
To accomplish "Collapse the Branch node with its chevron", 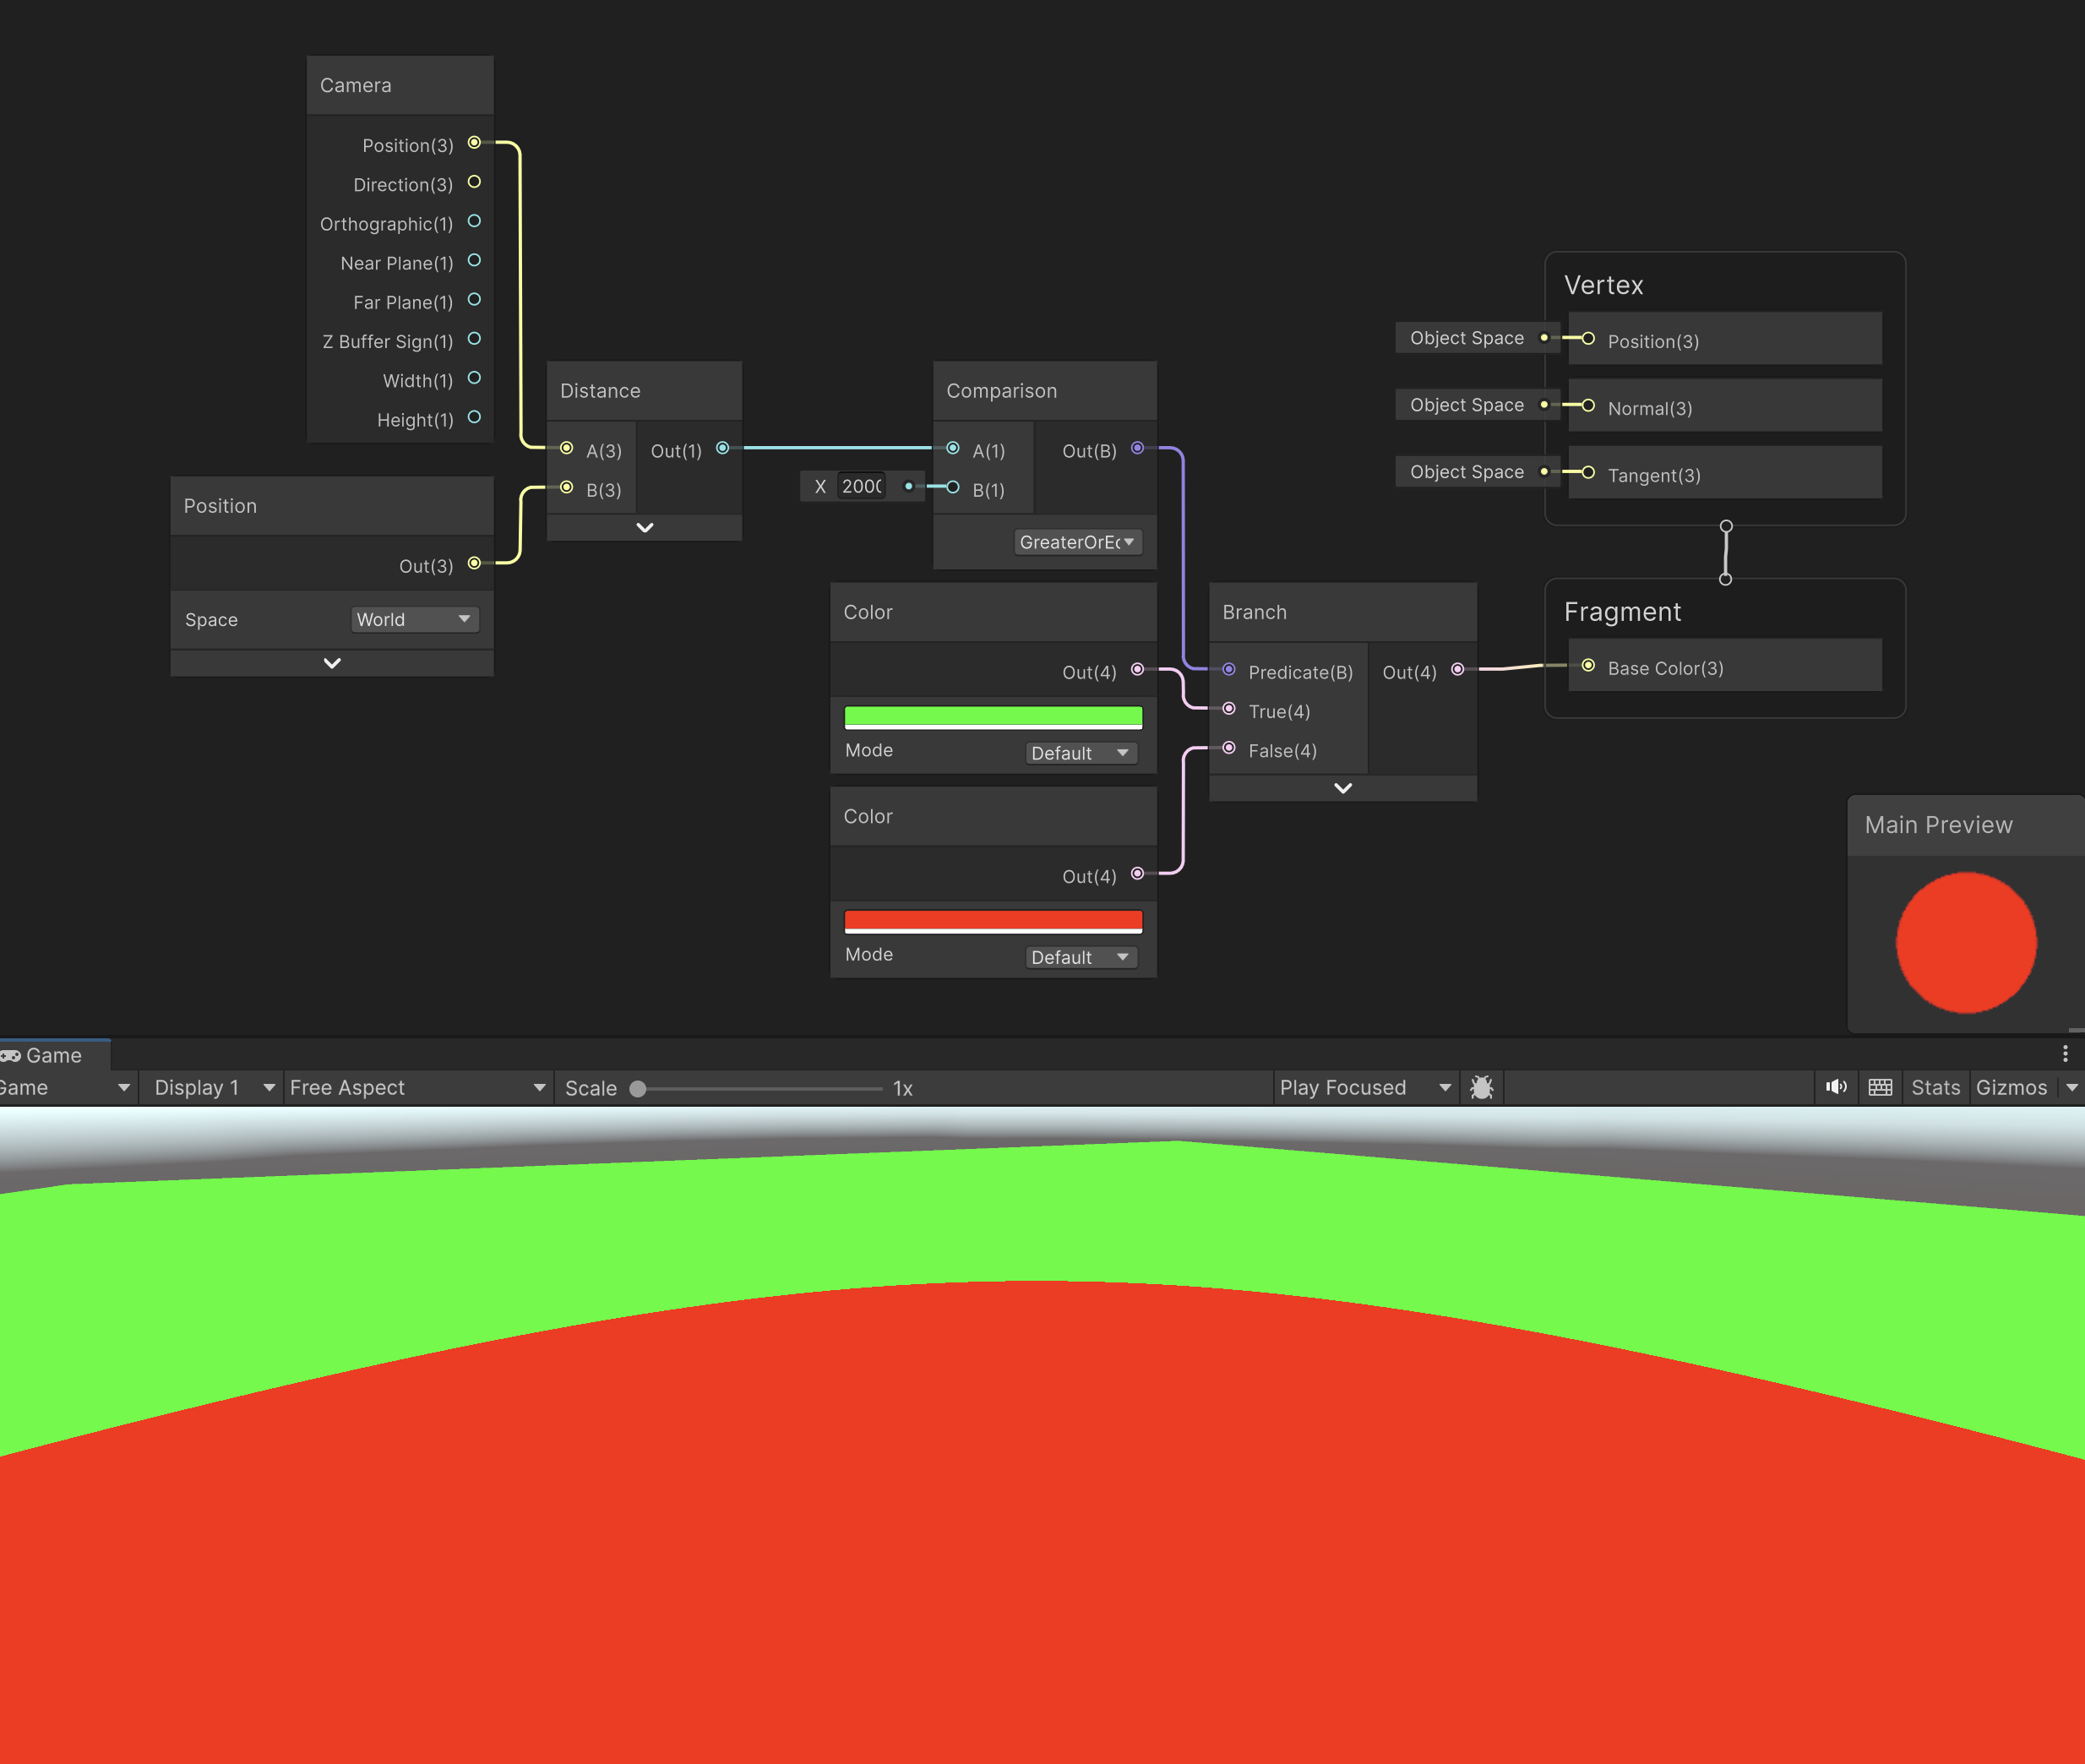I will coord(1343,788).
